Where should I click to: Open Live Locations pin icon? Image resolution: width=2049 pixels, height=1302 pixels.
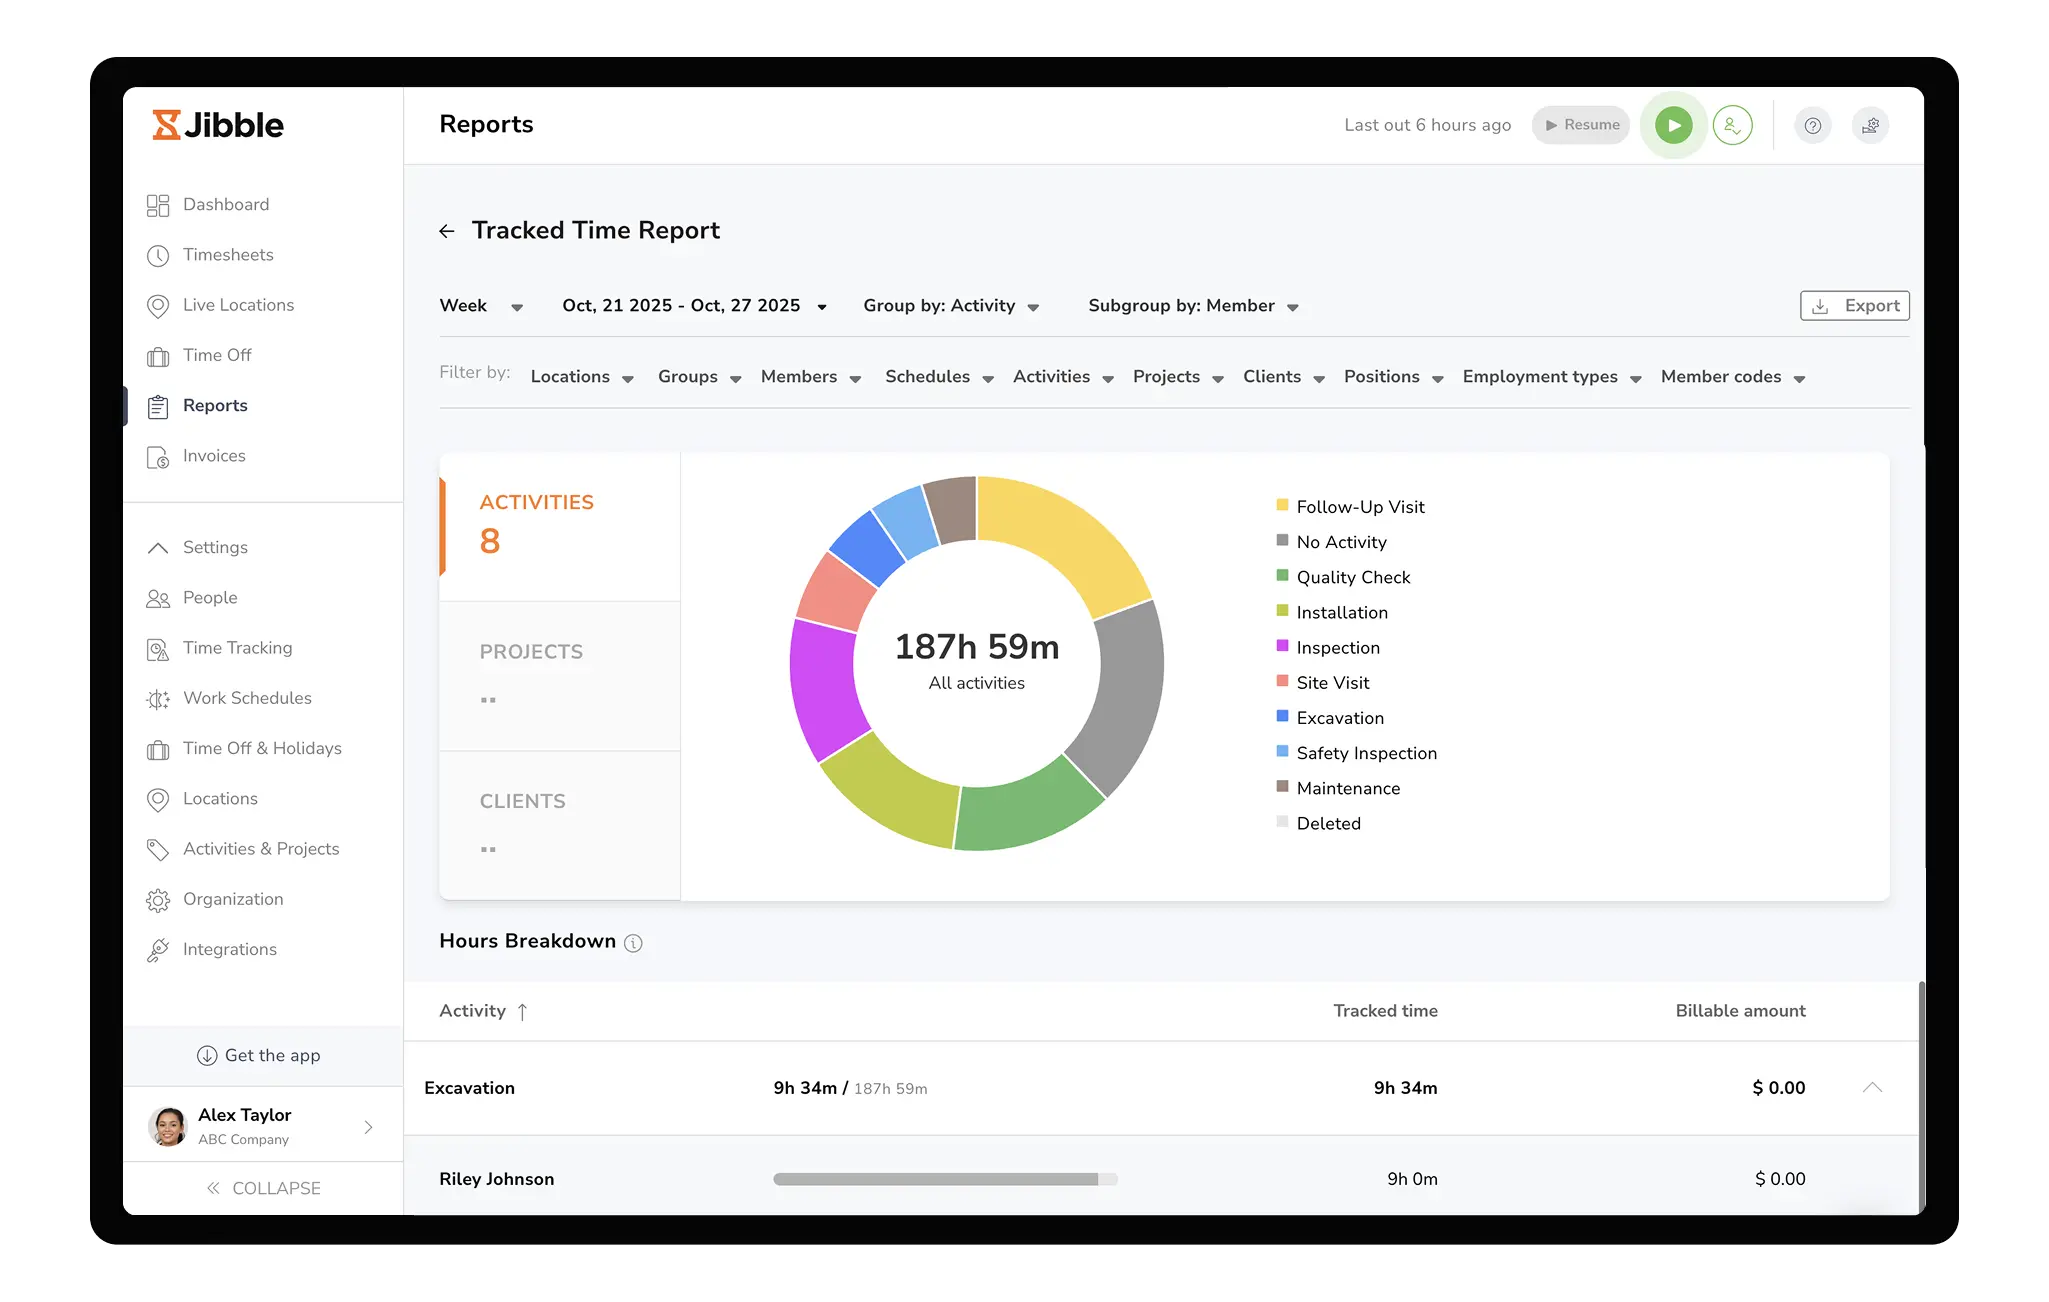(158, 306)
